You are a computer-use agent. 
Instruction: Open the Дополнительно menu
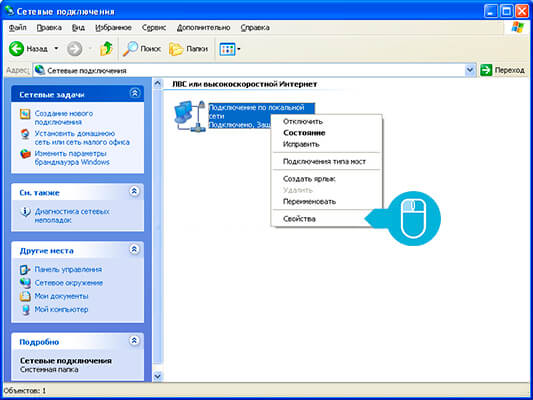click(203, 28)
